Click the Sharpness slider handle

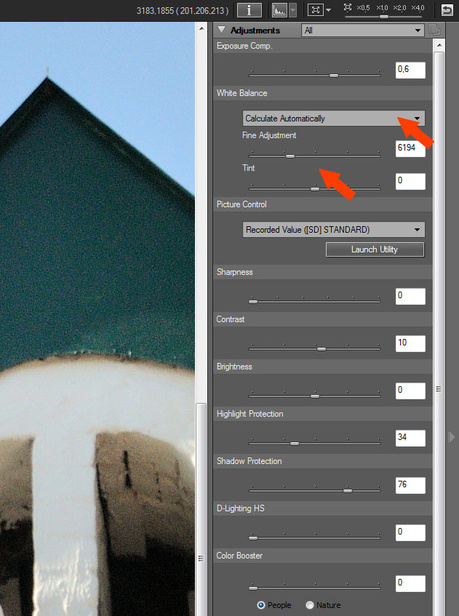(x=253, y=301)
